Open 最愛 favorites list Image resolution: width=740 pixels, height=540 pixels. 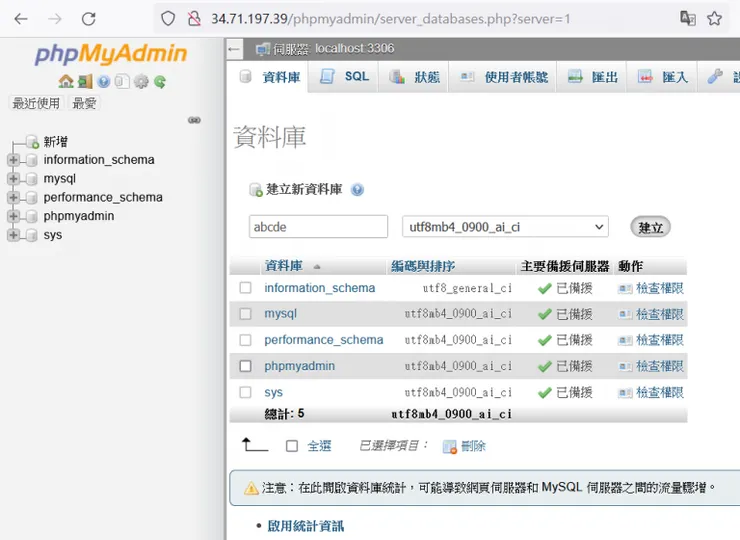[84, 103]
